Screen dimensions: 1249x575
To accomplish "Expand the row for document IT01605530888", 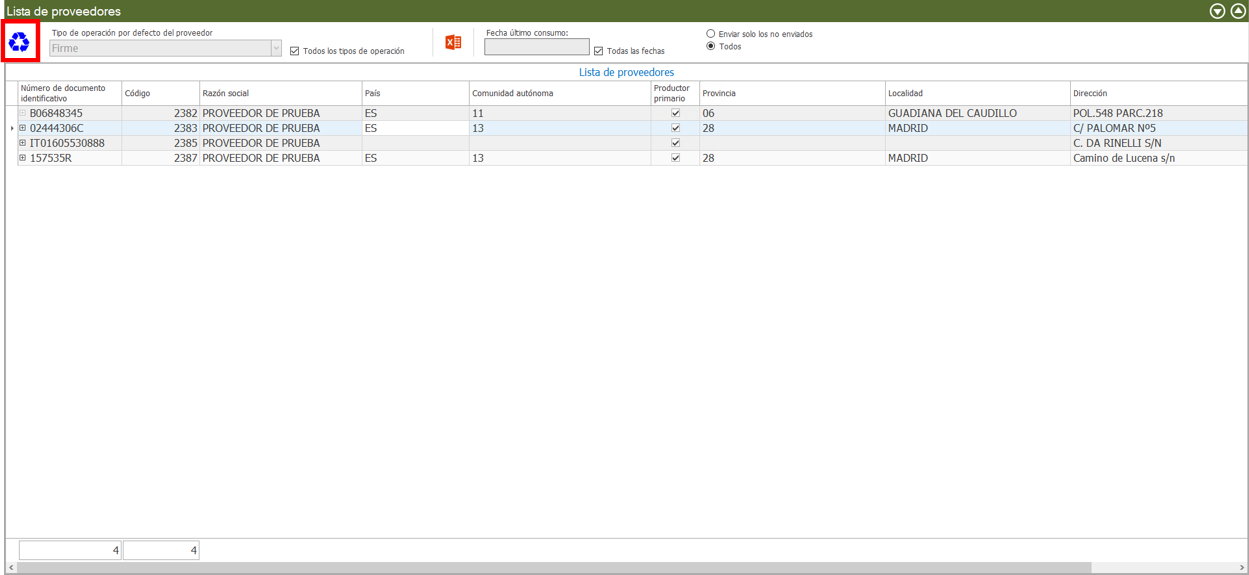I will (x=23, y=143).
